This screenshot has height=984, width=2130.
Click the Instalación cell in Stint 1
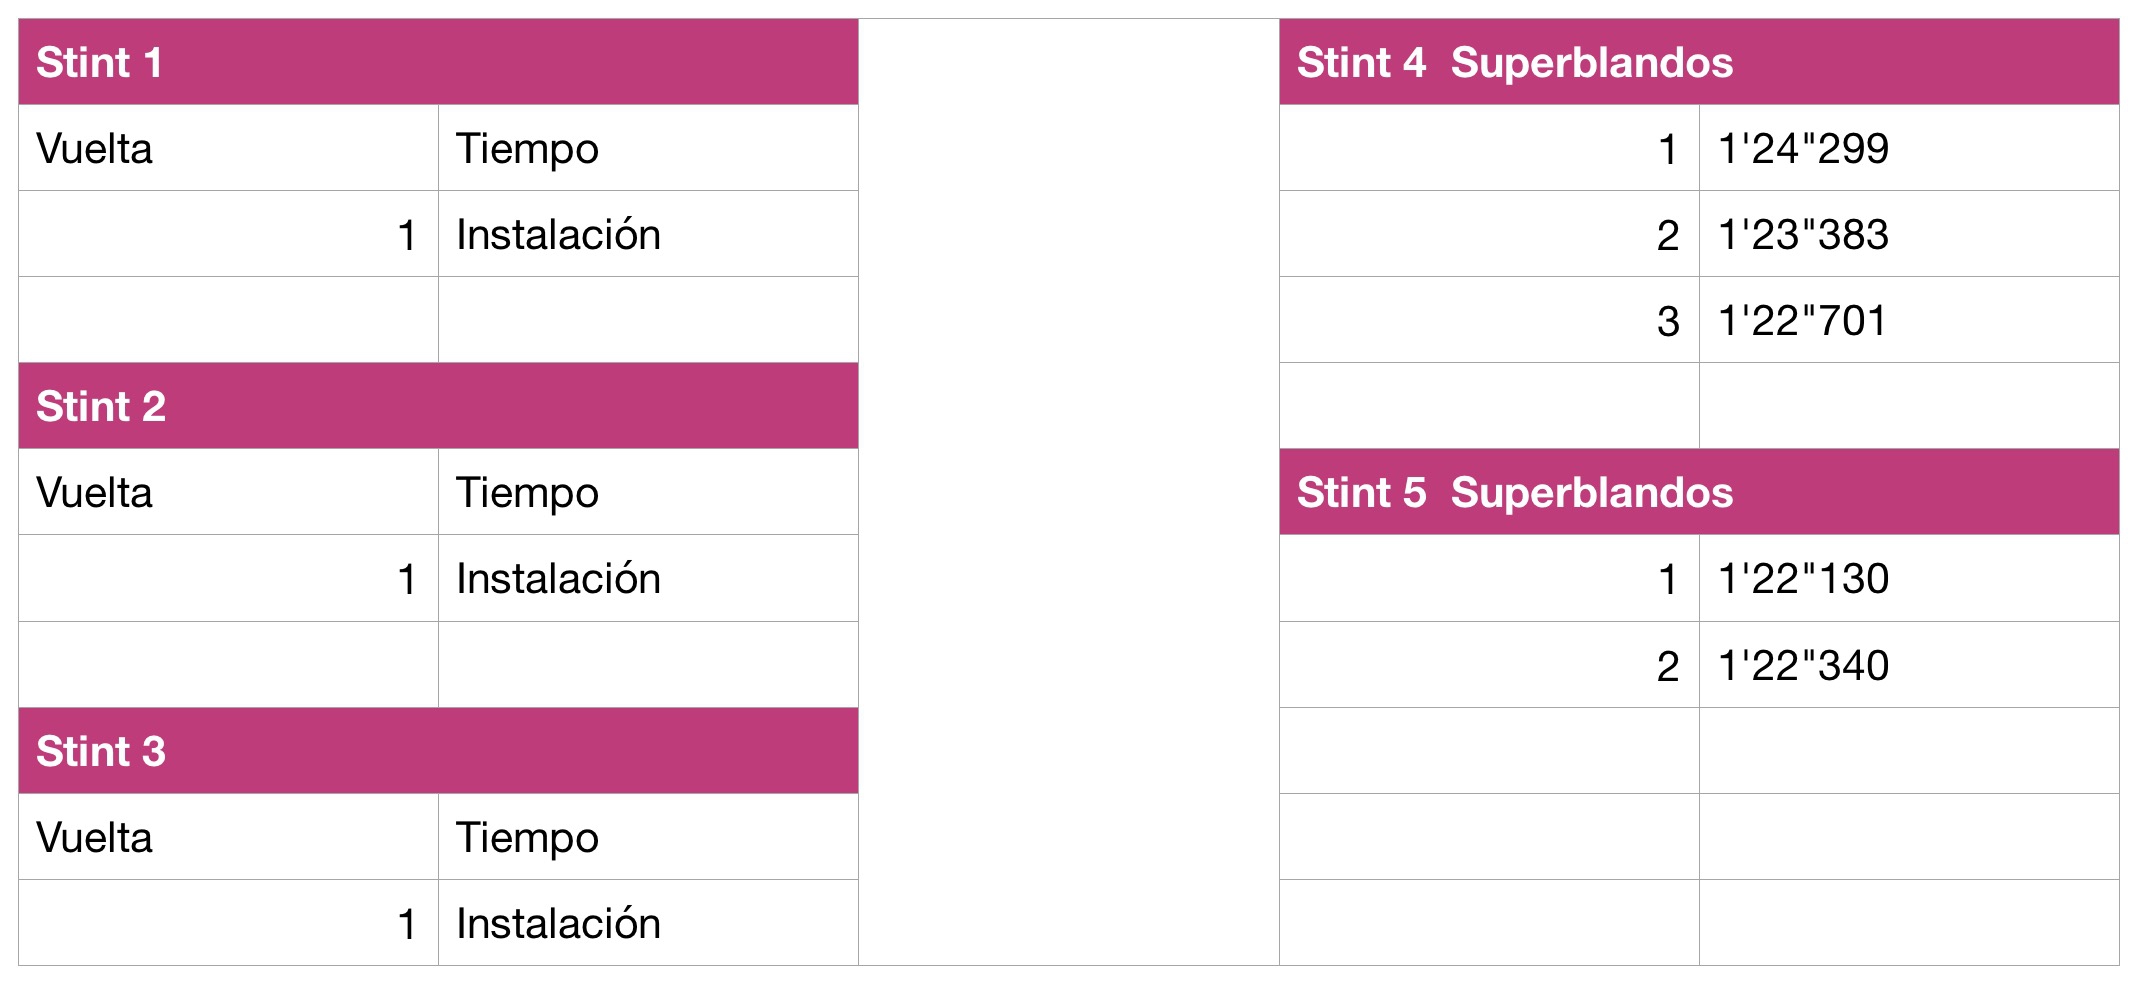coord(647,234)
